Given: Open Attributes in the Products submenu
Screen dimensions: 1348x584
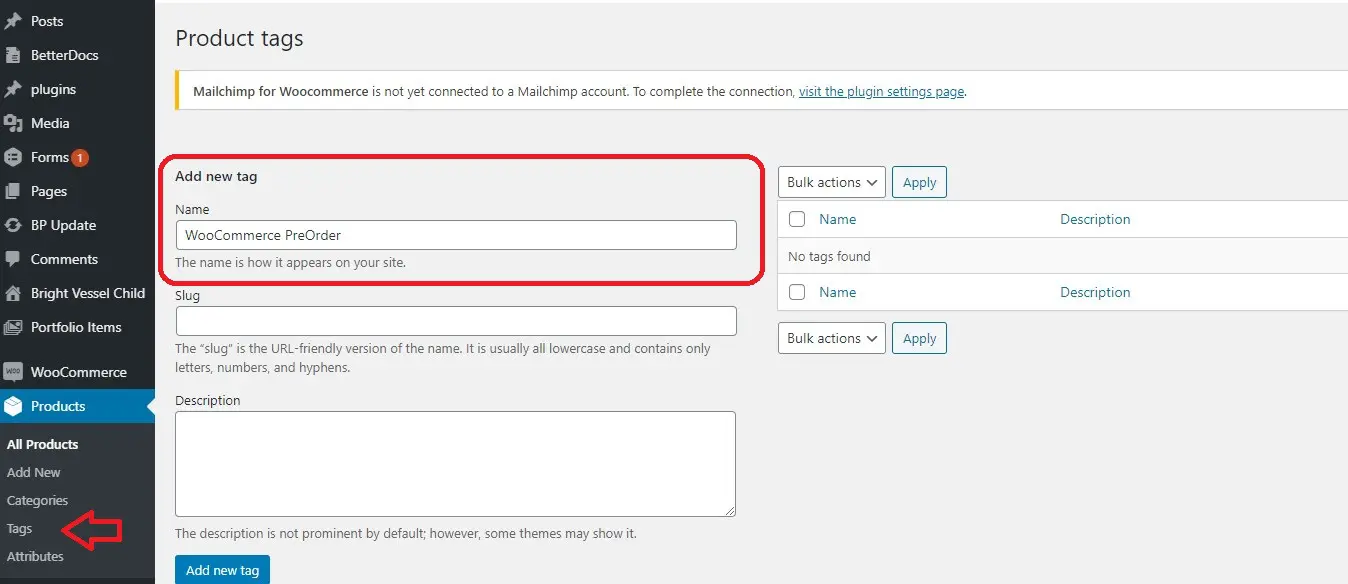Looking at the screenshot, I should 35,556.
